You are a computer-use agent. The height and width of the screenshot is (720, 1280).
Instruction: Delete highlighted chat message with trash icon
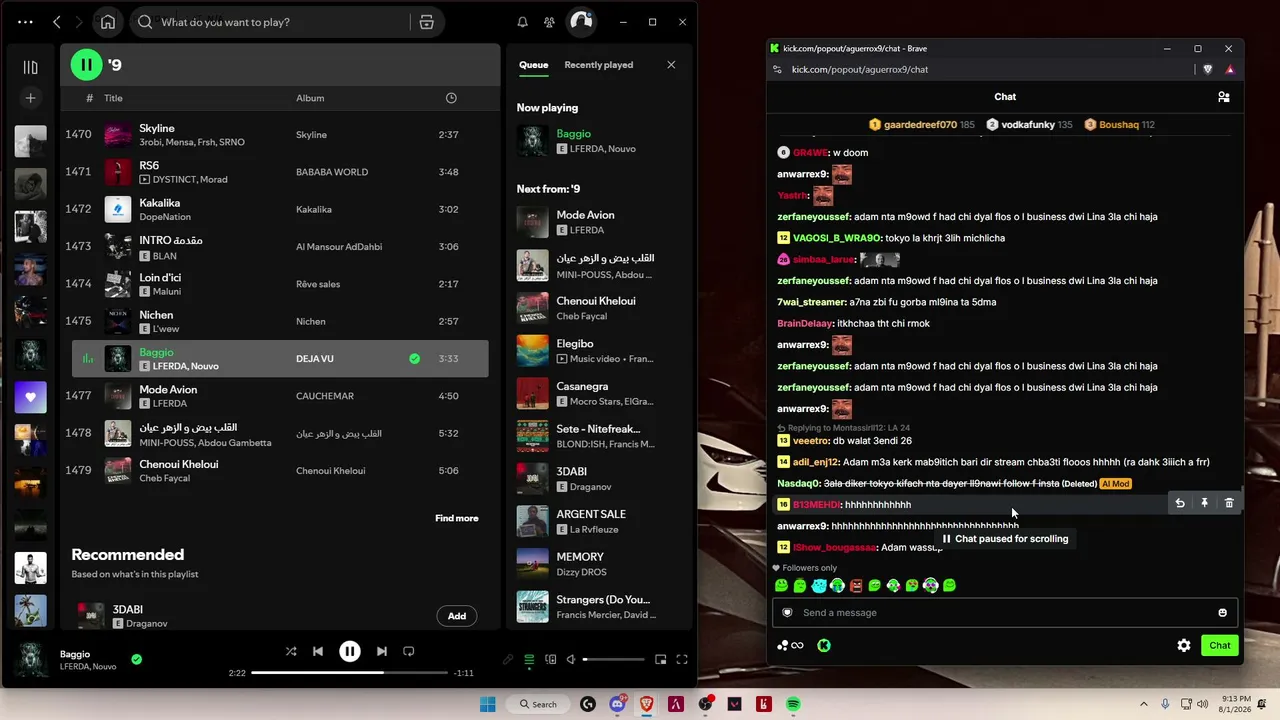tap(1229, 504)
